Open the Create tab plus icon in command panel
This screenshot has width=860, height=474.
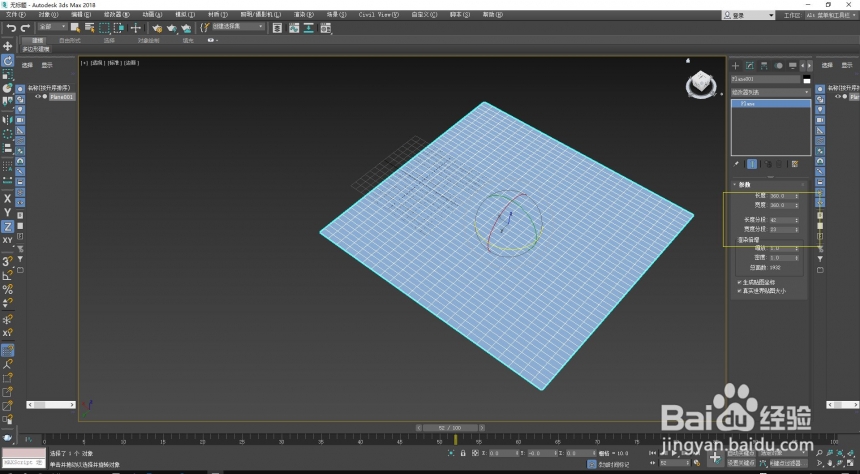tap(735, 66)
